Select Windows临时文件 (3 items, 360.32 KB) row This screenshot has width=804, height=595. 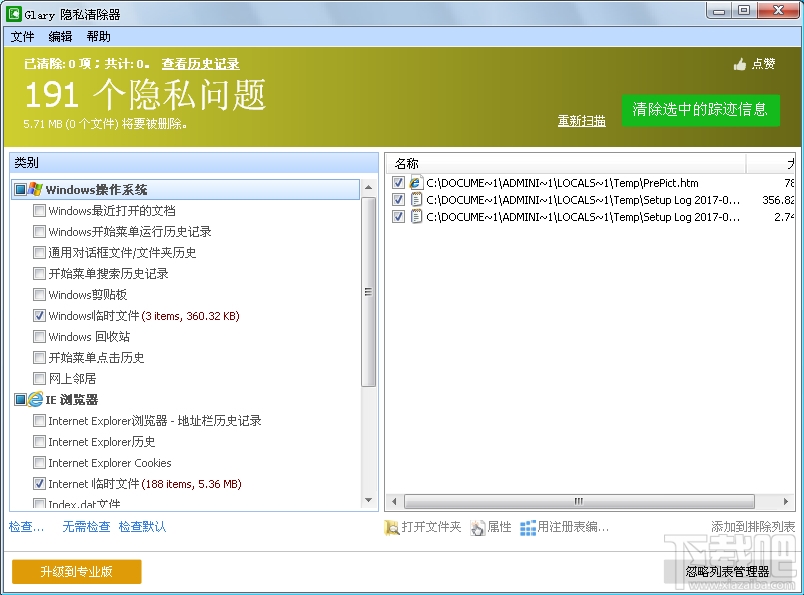[144, 316]
